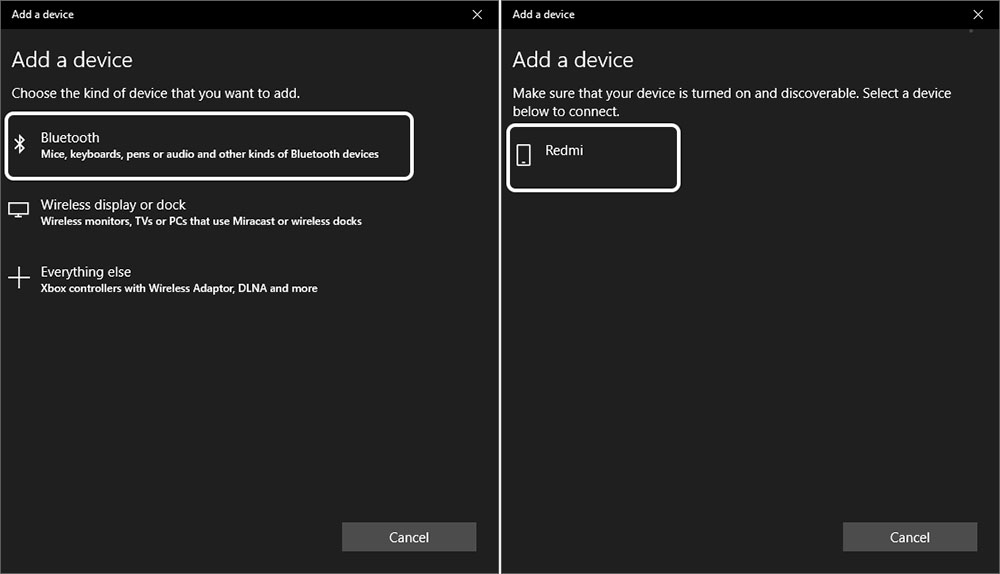
Task: Close the dialog showing the Redmi device
Action: coord(978,14)
